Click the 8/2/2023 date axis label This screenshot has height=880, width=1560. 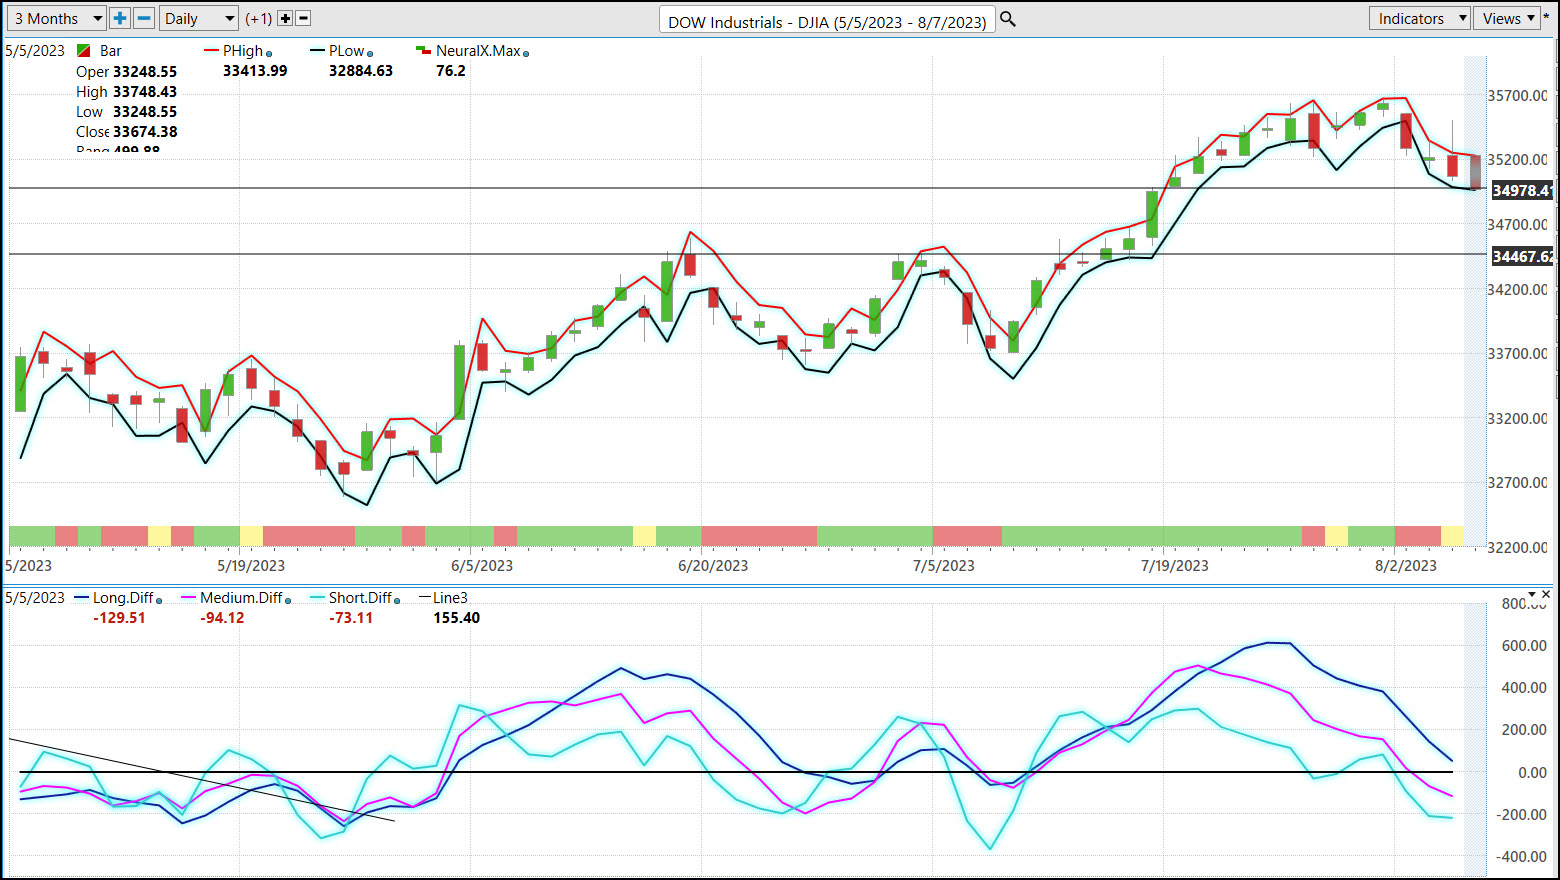pyautogui.click(x=1406, y=566)
